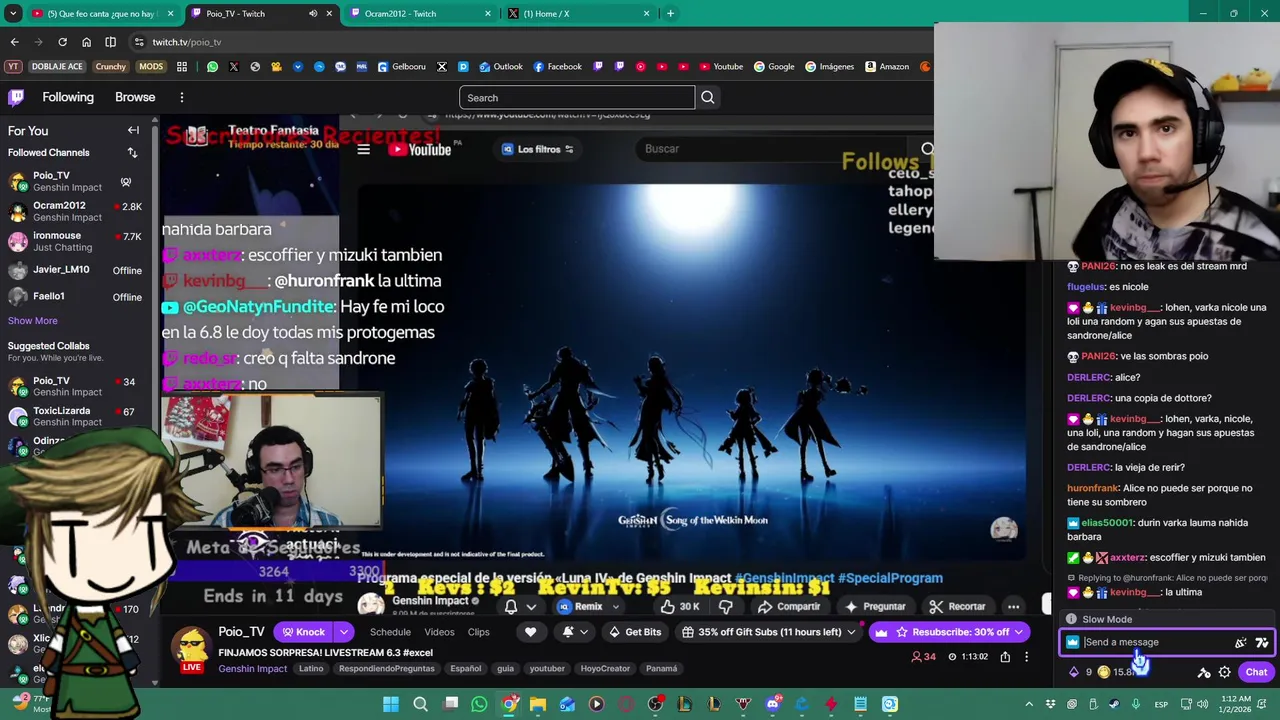The image size is (1280, 720).
Task: Click the Poio_TV channel name
Action: (241, 632)
